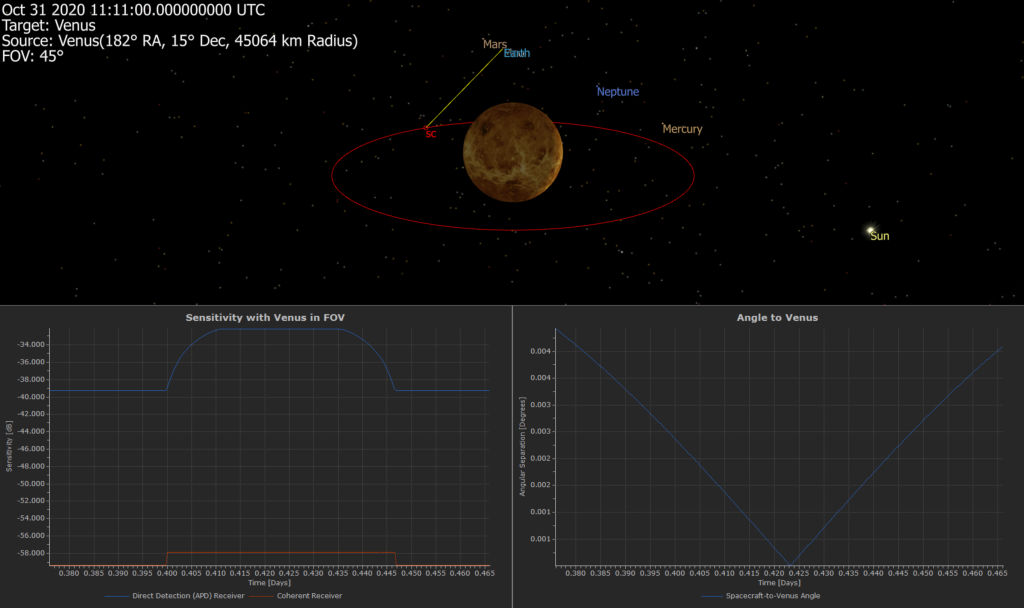This screenshot has height=608, width=1024.
Task: Click the blue sensitivity curve plateau at the top
Action: [x=280, y=329]
